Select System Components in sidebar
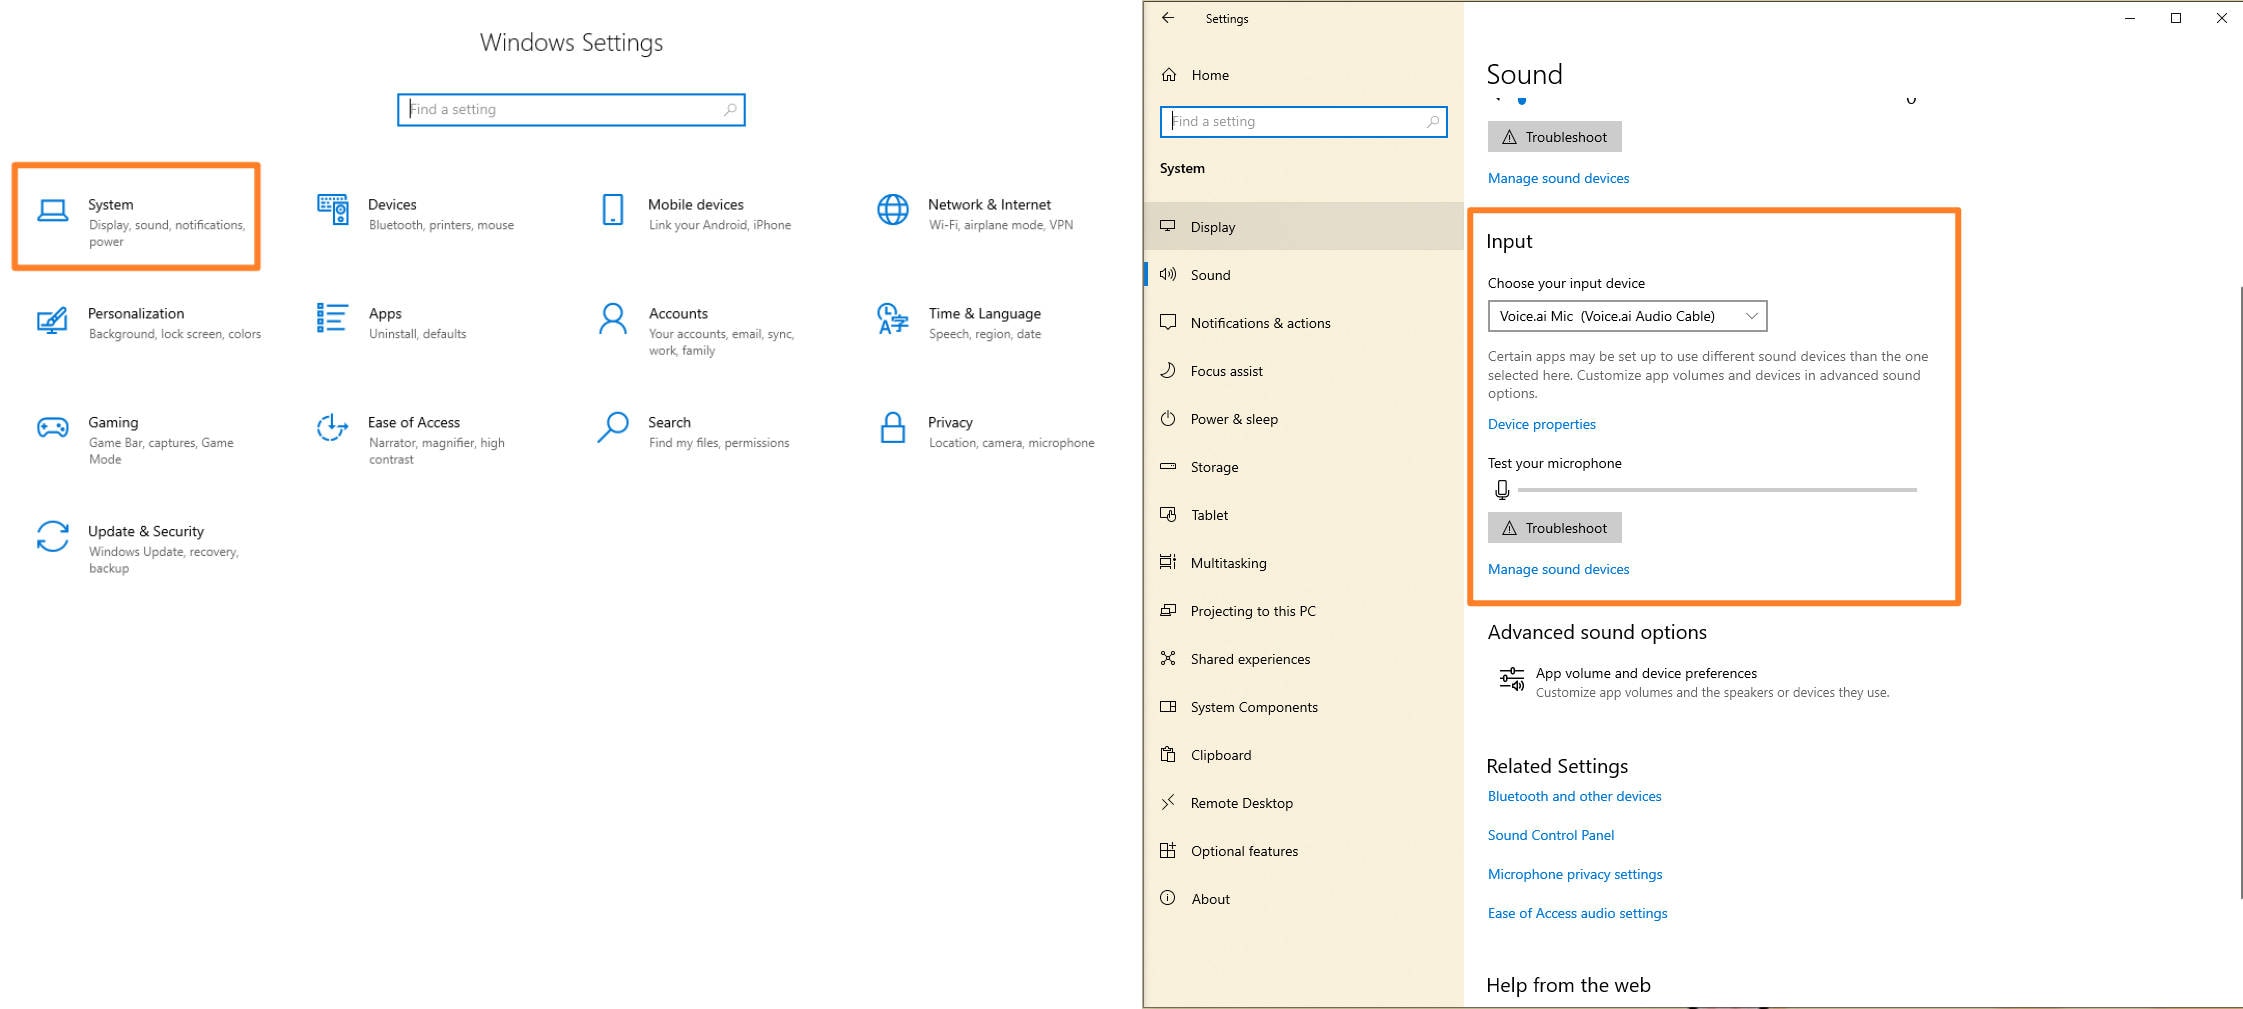 click(x=1303, y=707)
